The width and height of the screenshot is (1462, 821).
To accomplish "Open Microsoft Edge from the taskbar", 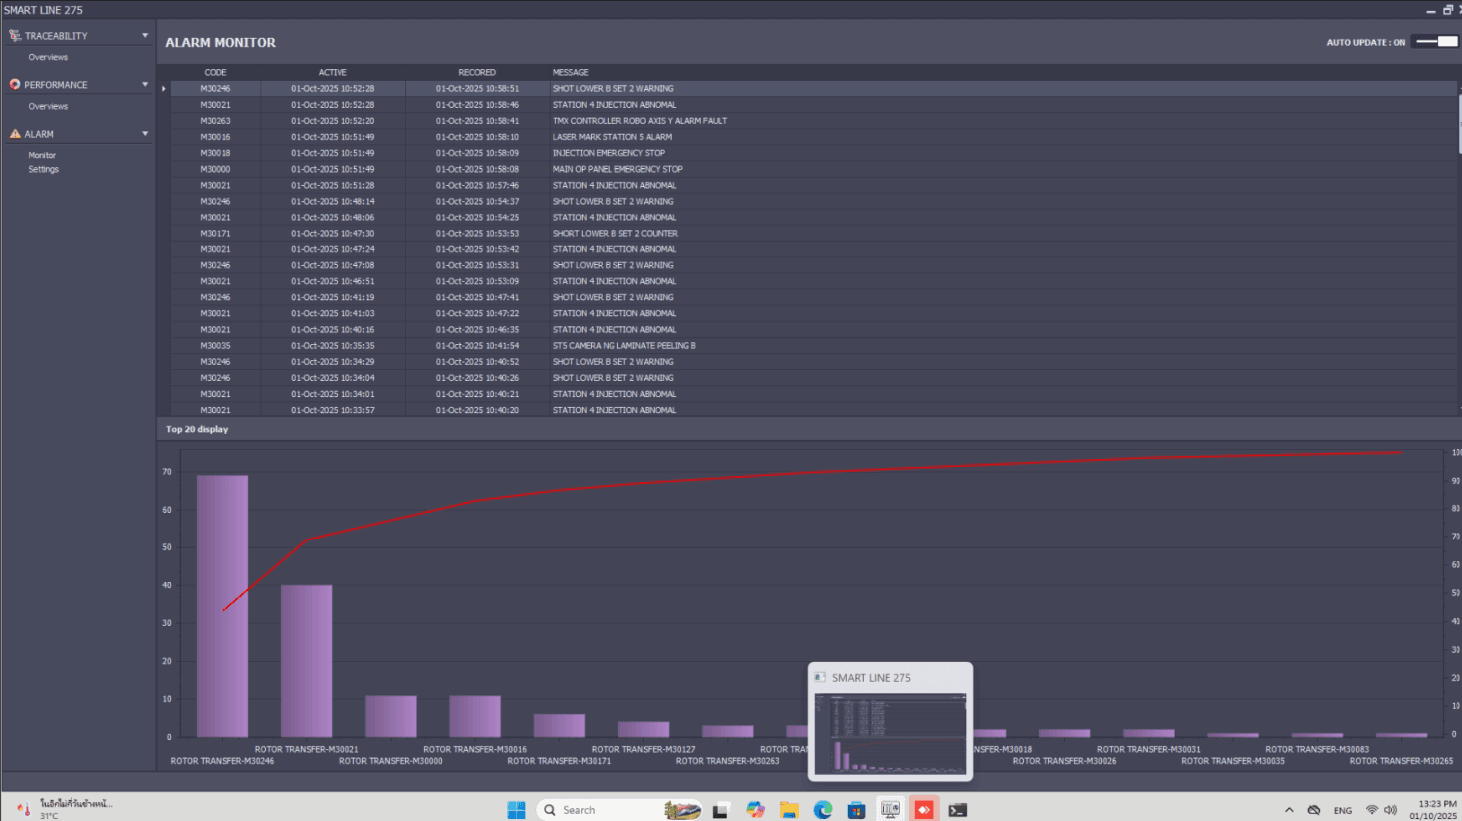I will coord(823,810).
